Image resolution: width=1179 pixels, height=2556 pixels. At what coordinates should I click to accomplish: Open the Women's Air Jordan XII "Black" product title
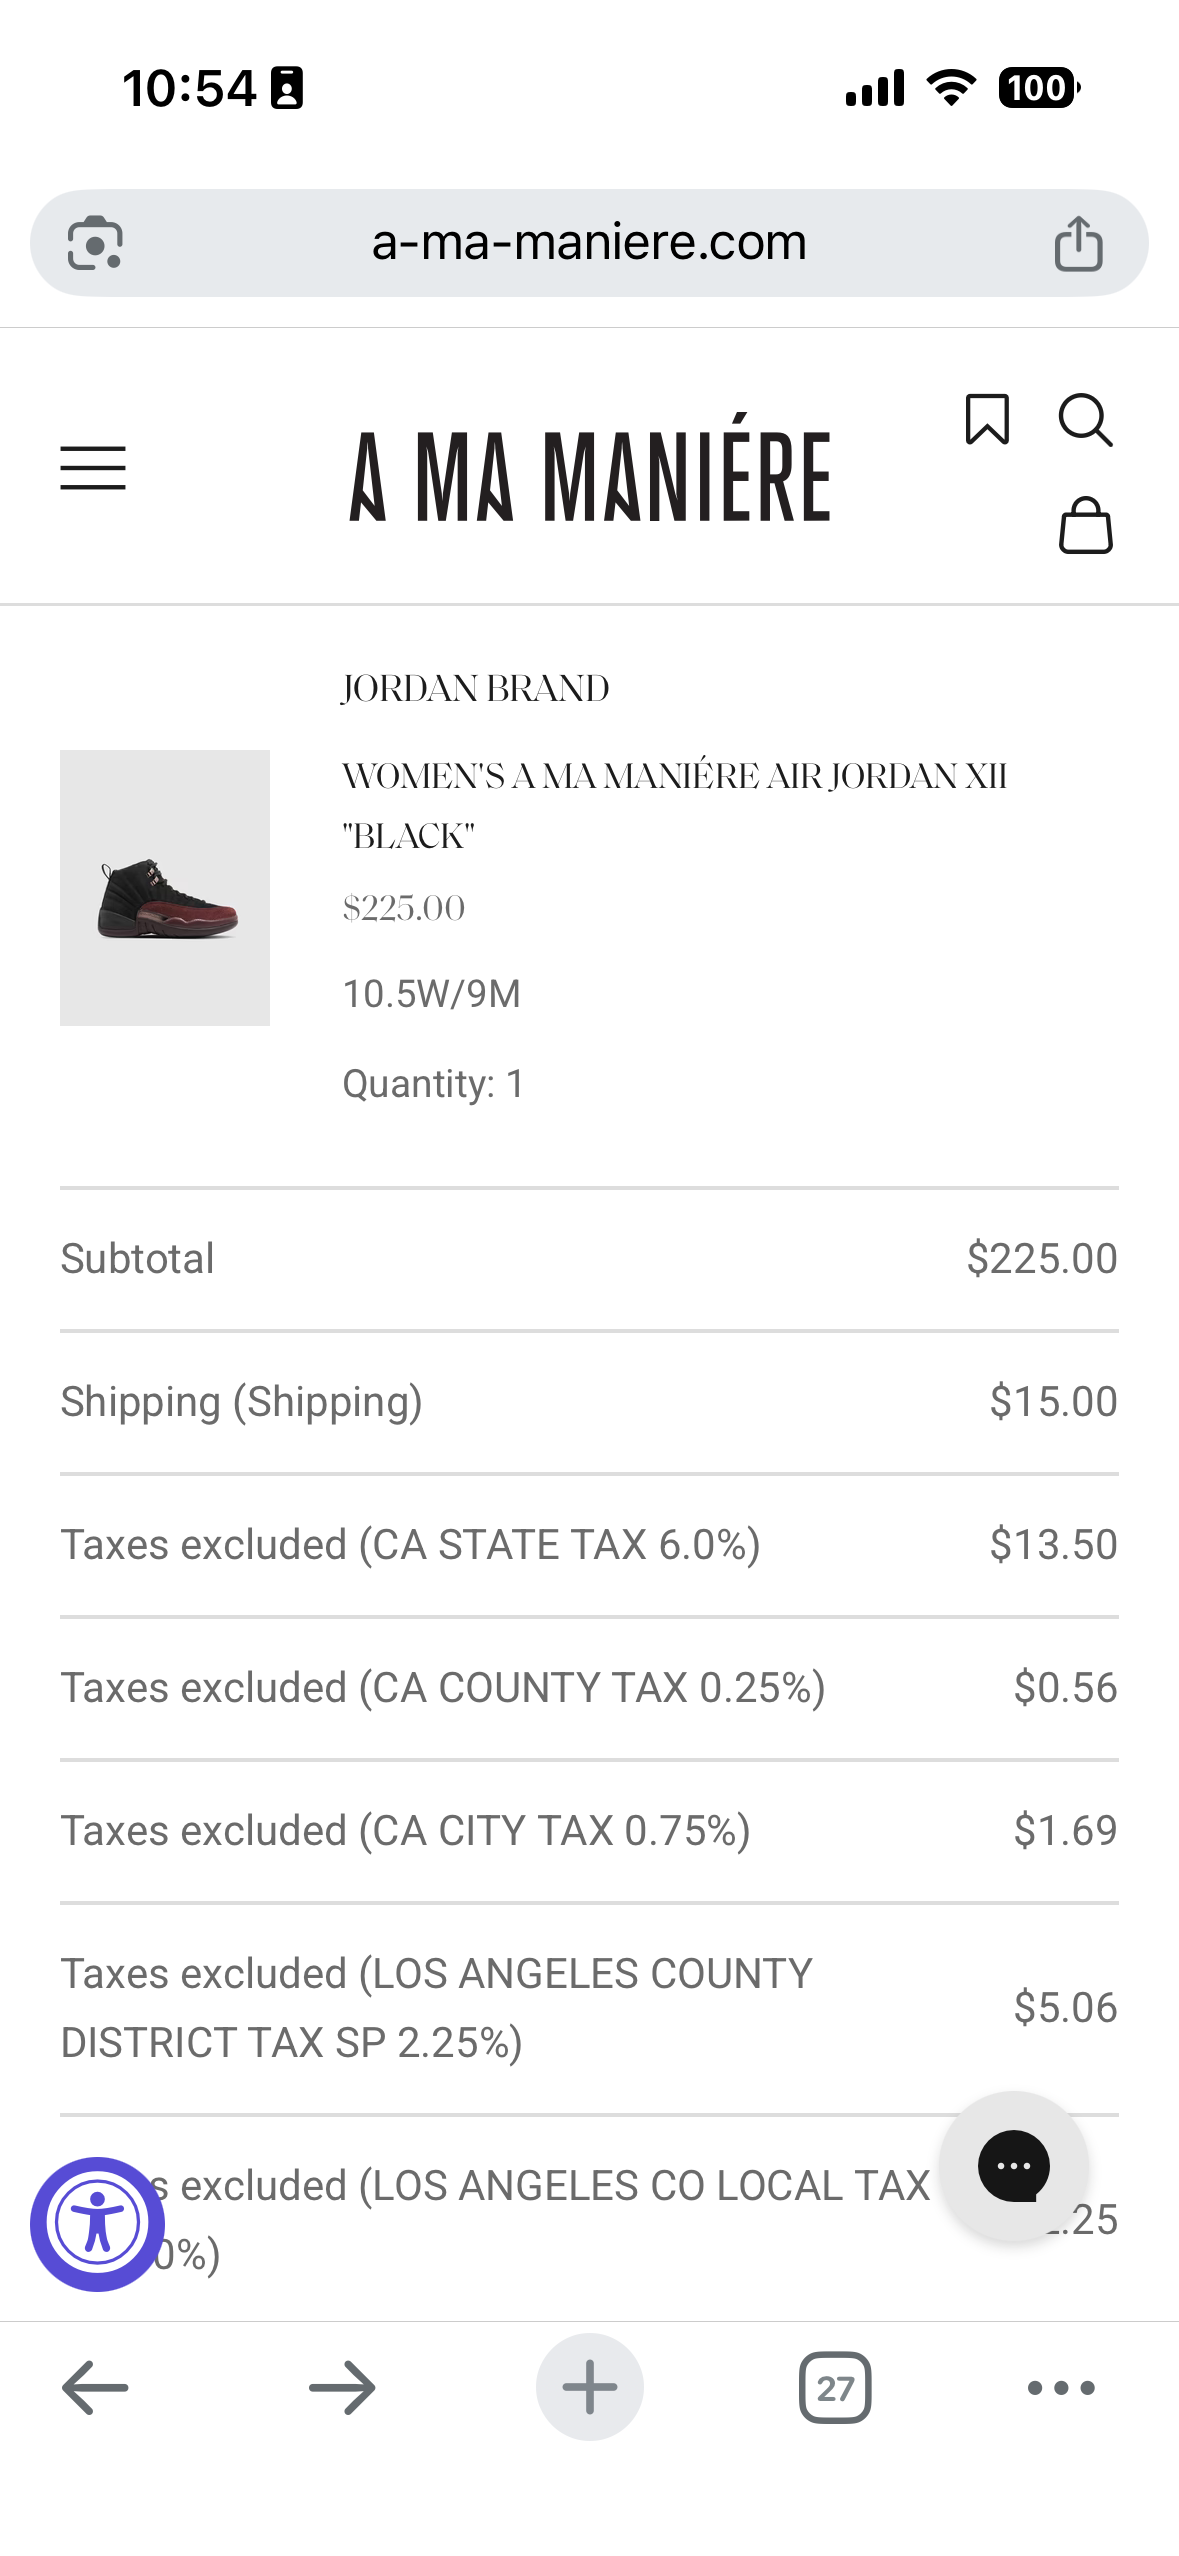point(673,805)
